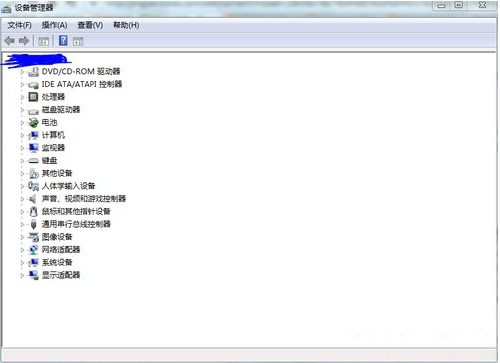Select the 其他设备 label
The width and height of the screenshot is (500, 363).
(57, 173)
